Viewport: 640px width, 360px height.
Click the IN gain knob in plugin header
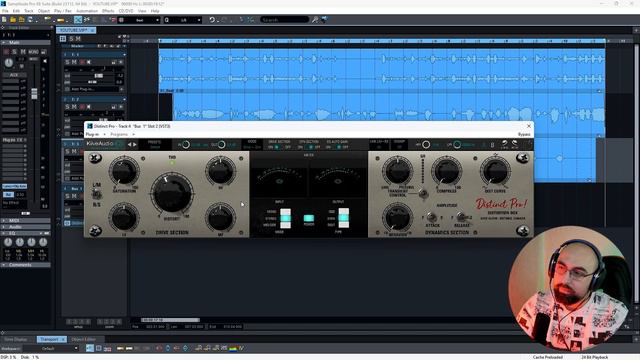pos(186,144)
